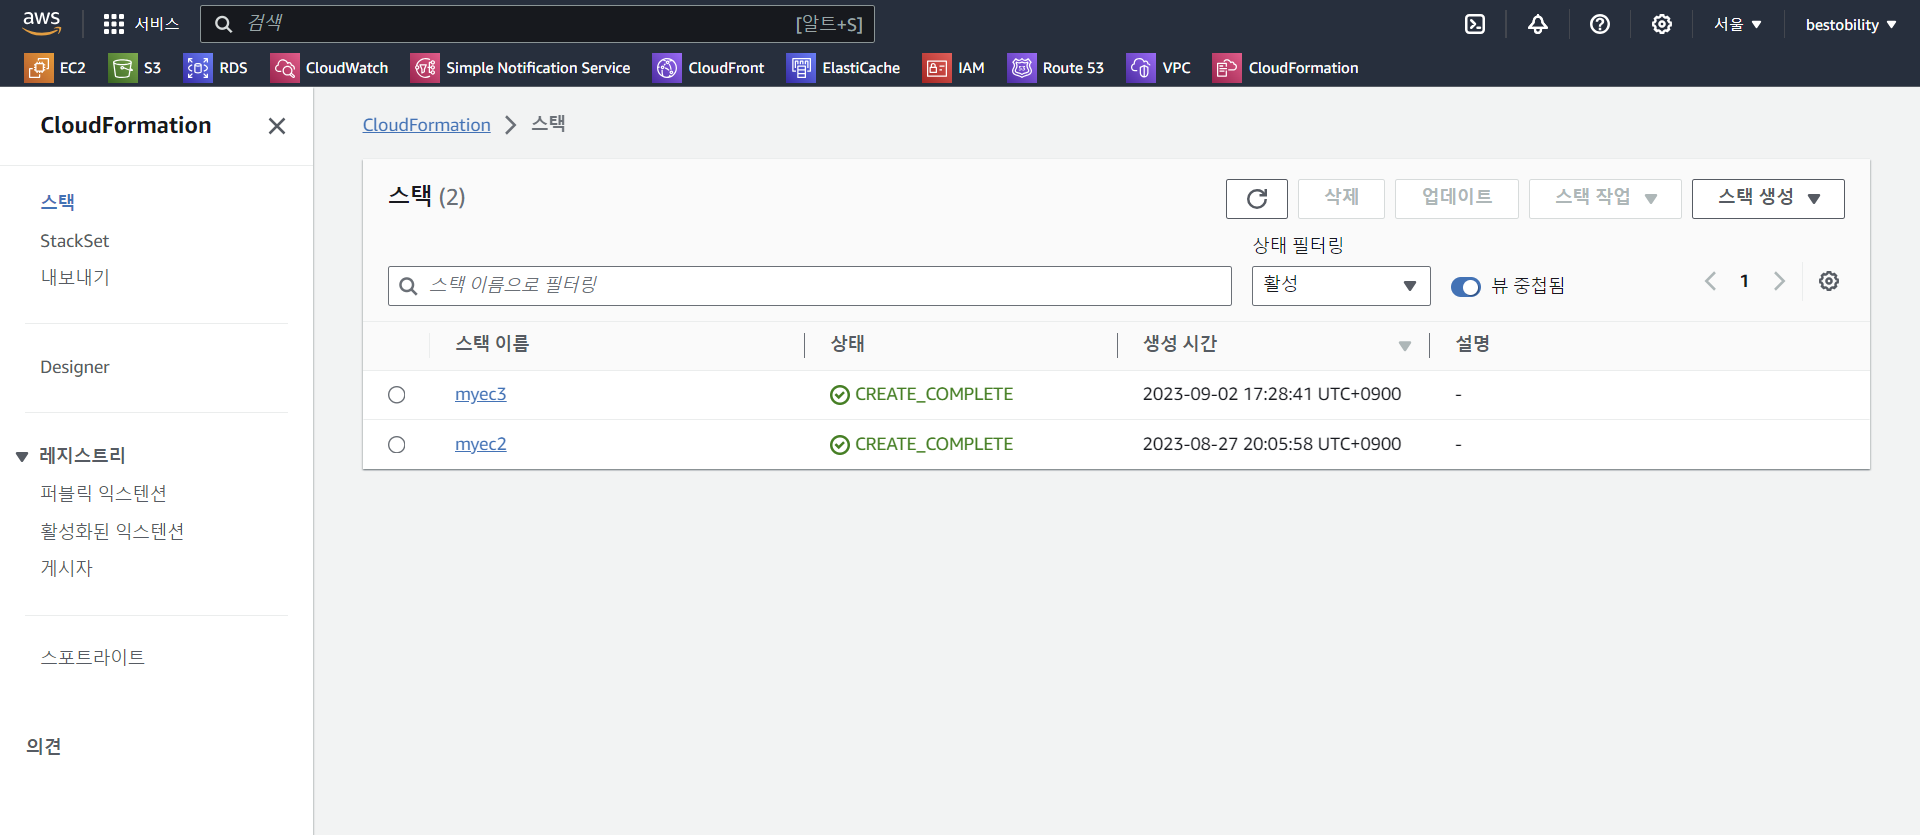Click the CloudFormation shortcut icon

pos(1227,68)
